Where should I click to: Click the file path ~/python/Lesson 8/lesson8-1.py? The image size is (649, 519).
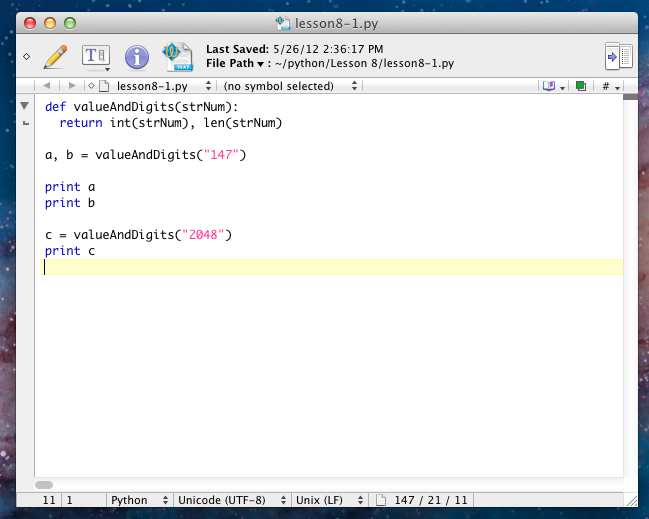pos(365,63)
